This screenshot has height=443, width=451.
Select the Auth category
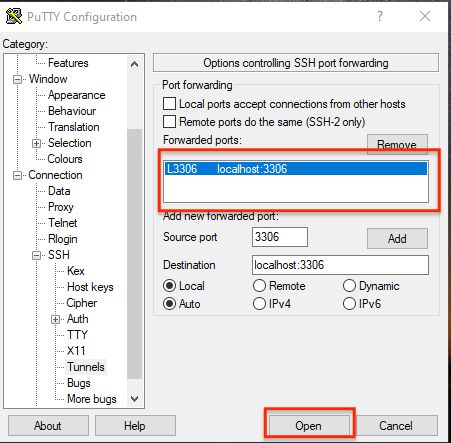(x=78, y=319)
